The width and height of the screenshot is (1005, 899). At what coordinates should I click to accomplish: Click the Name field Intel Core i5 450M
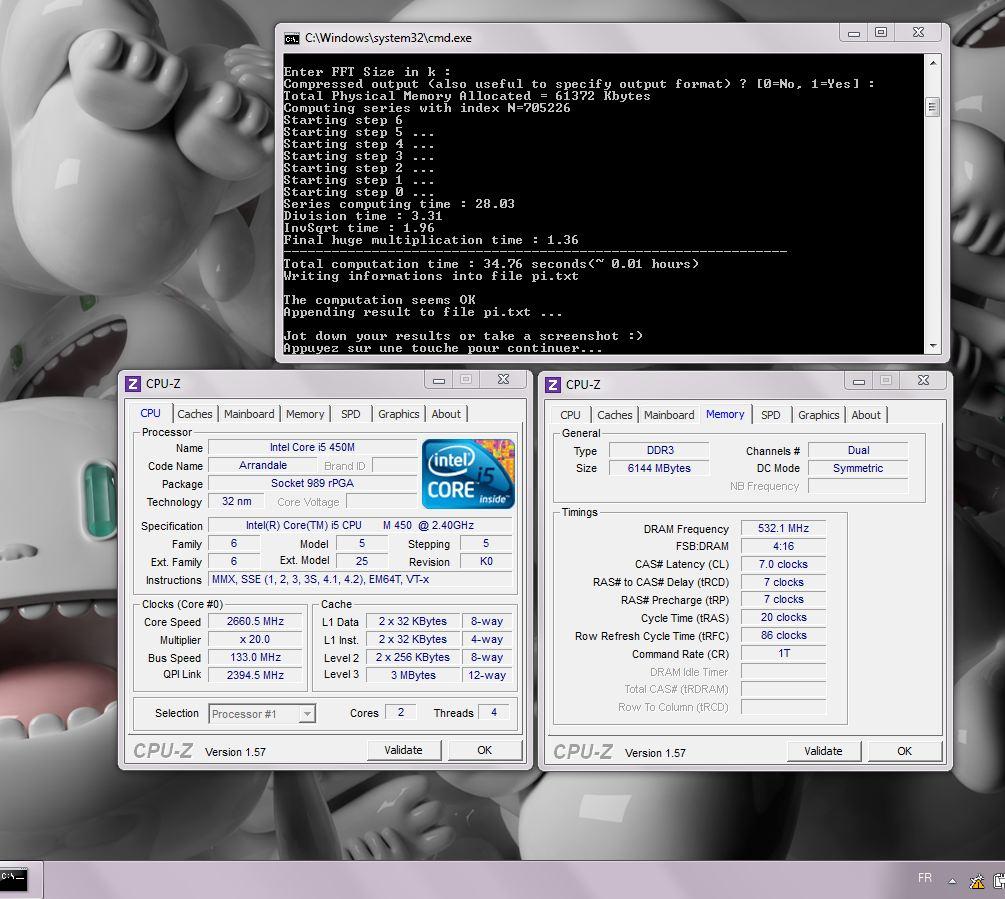312,447
